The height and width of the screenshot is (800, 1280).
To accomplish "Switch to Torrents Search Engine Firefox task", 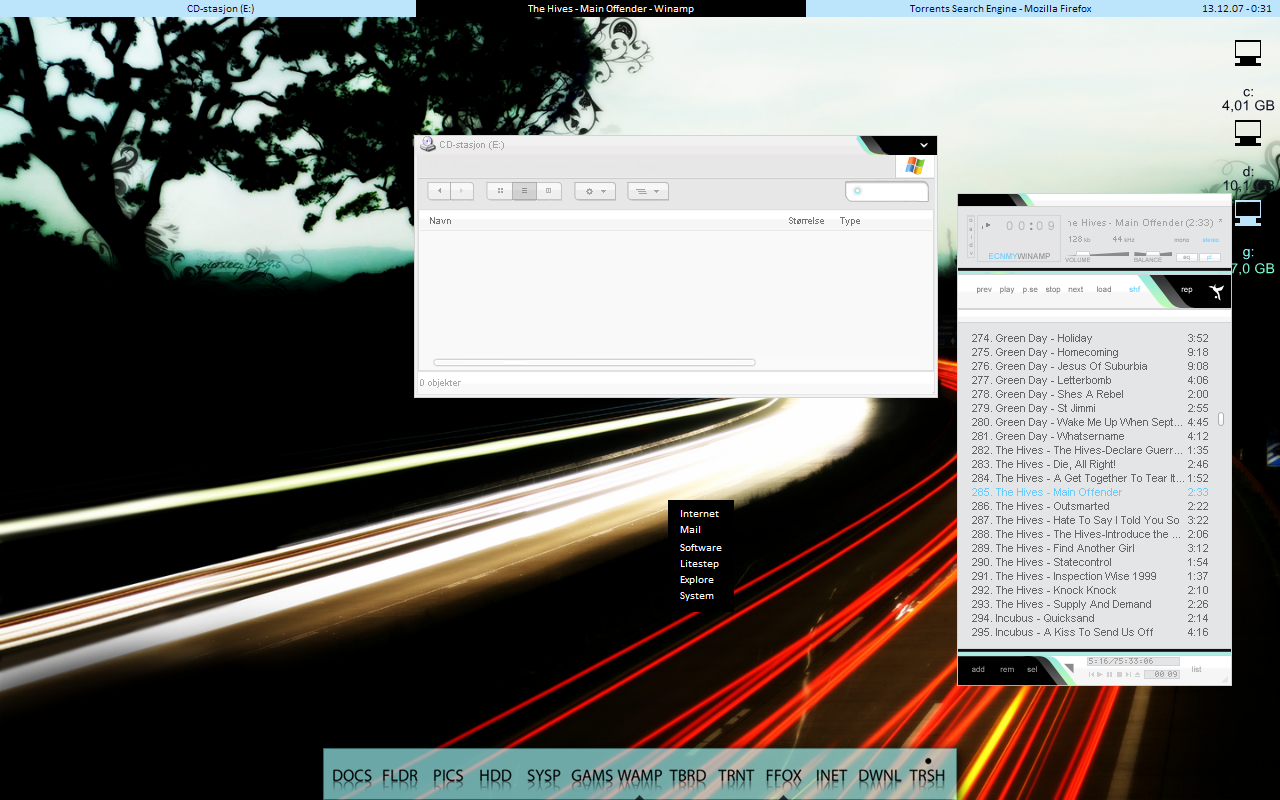I will tap(1000, 8).
